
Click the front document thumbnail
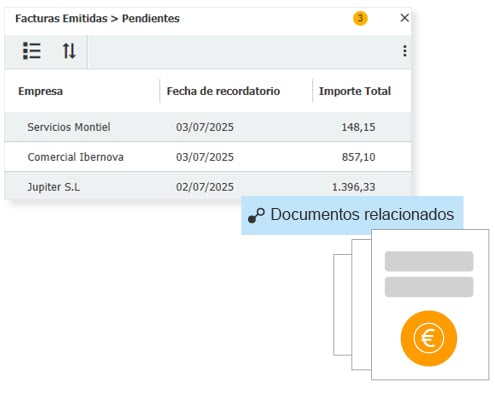430,305
